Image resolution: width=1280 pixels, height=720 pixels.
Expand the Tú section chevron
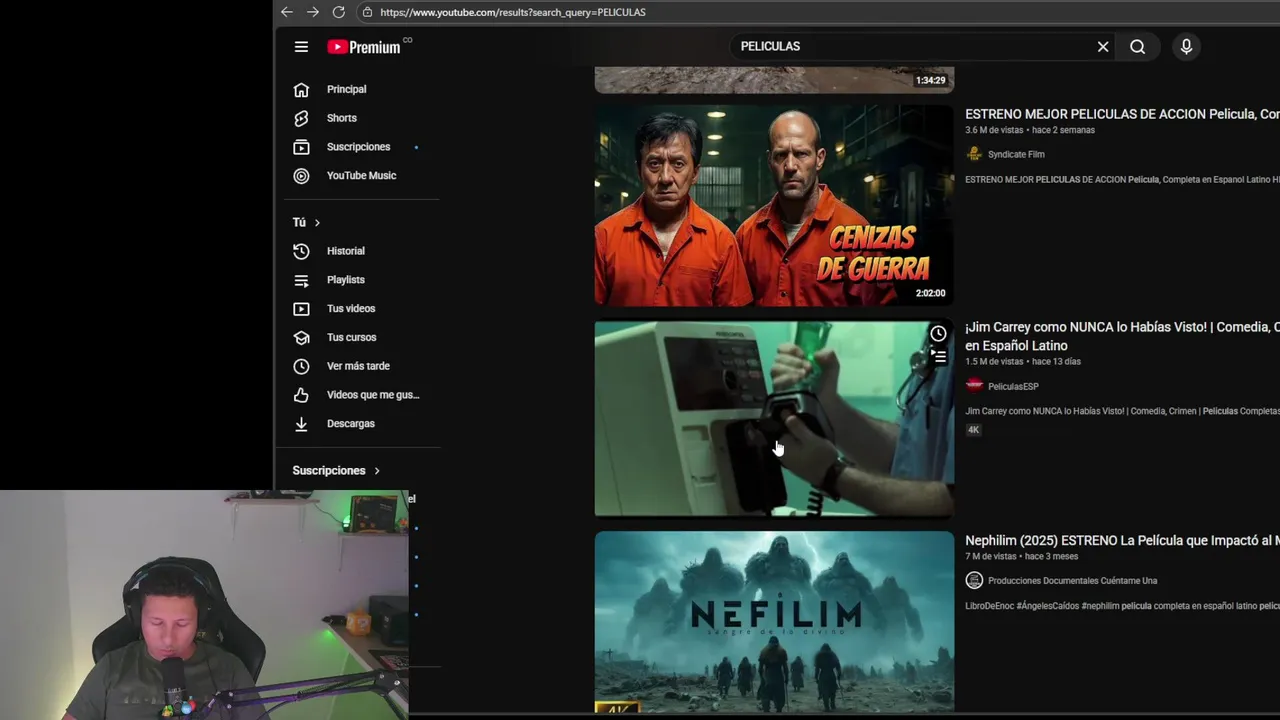pyautogui.click(x=317, y=222)
